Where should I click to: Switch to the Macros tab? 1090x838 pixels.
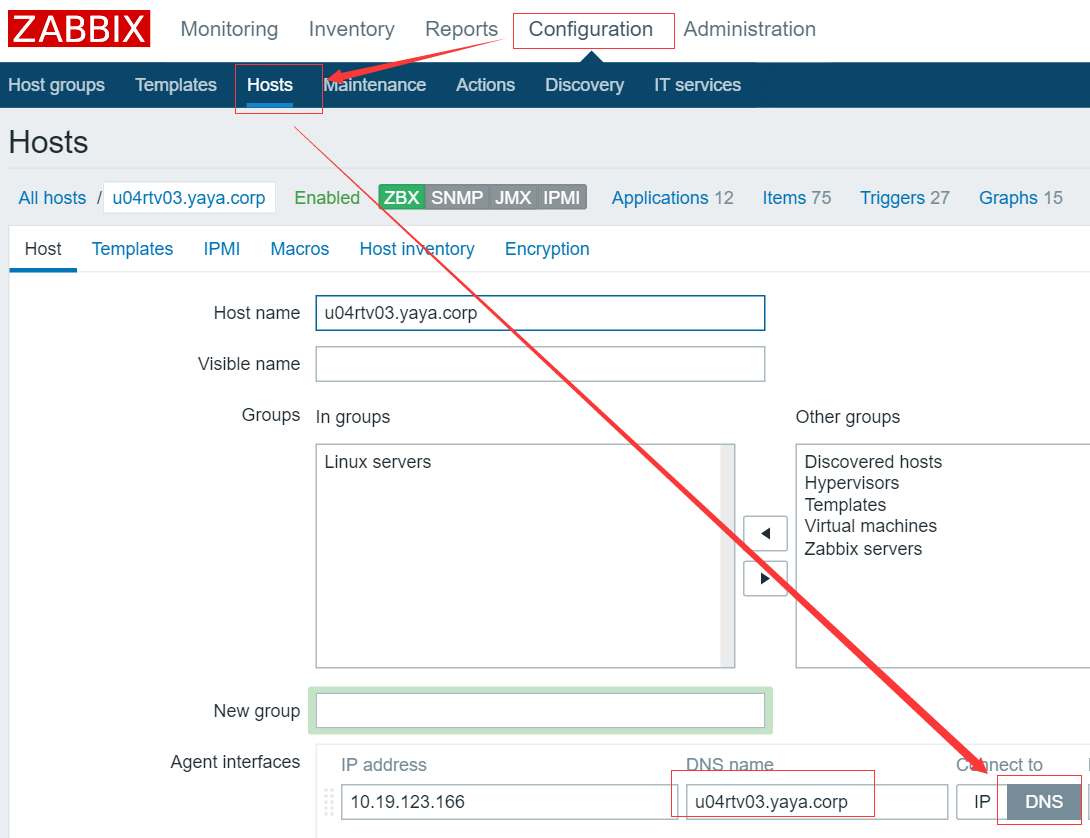pos(299,248)
